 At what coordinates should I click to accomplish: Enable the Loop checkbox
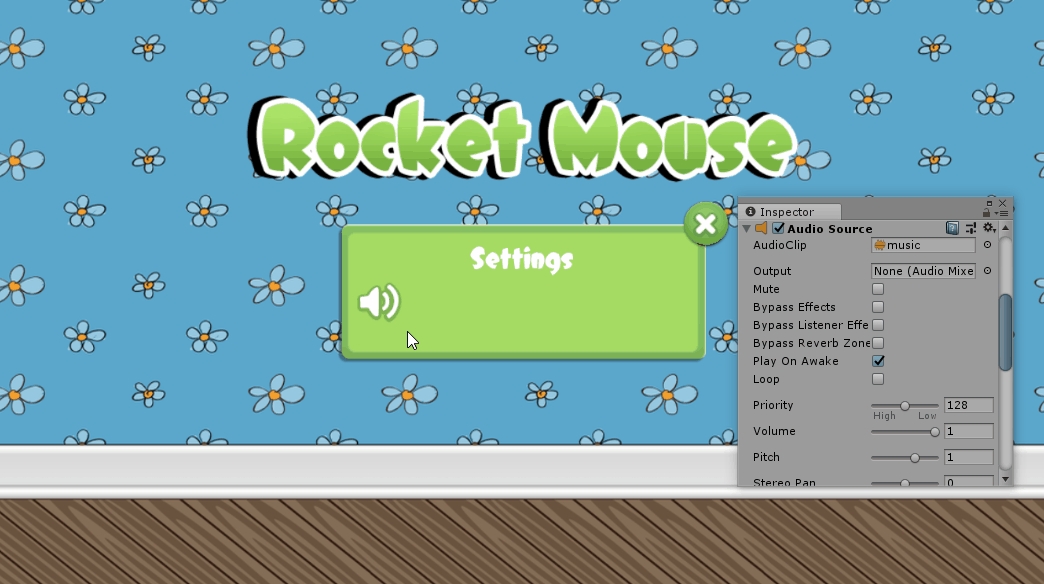point(878,379)
